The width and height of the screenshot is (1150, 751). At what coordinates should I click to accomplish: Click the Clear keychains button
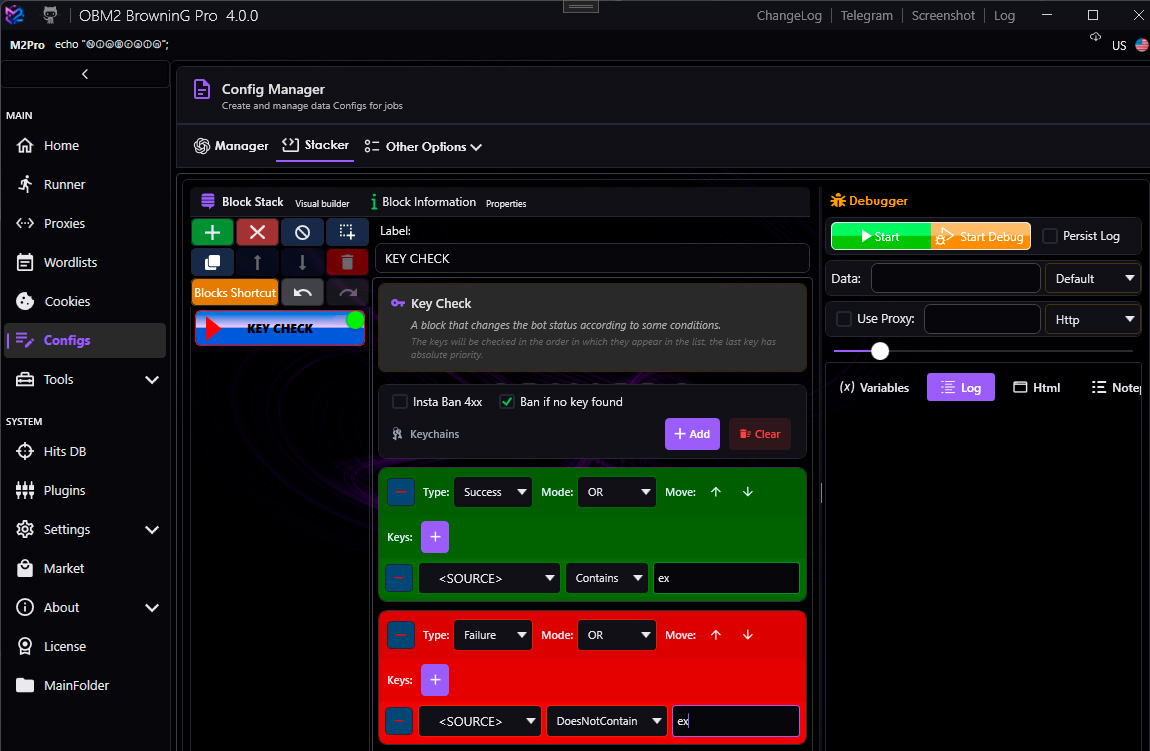[760, 434]
